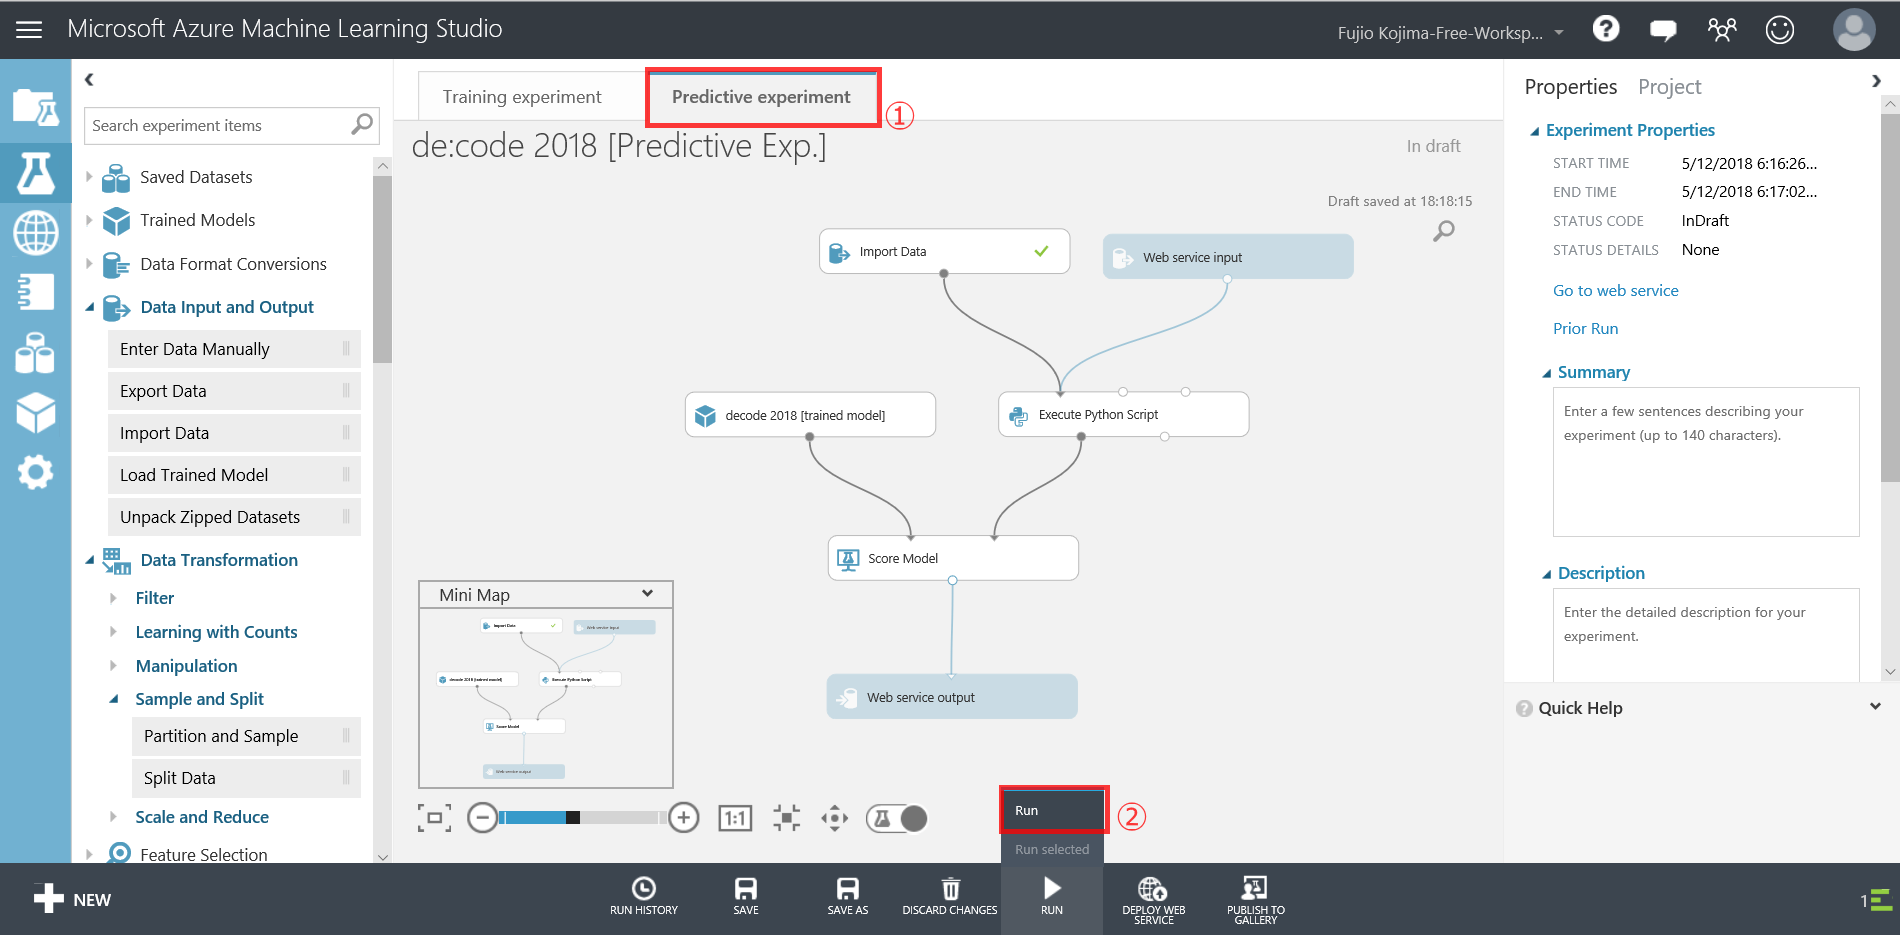1900x935 pixels.
Task: Click the canvas search magnifier icon
Action: [1444, 231]
